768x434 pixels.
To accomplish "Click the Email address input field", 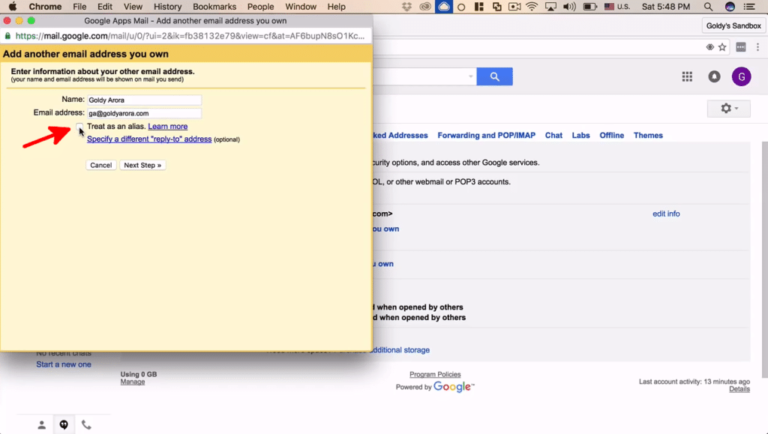I will click(x=144, y=113).
